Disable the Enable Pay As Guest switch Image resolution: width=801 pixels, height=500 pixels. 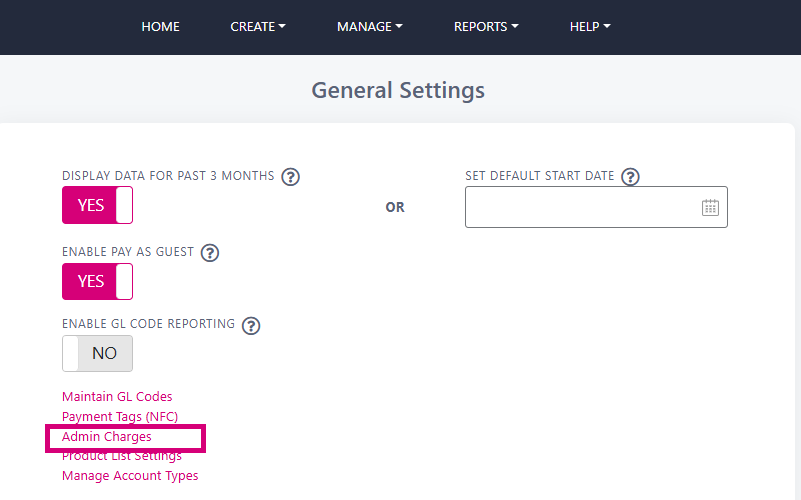pyautogui.click(x=98, y=281)
